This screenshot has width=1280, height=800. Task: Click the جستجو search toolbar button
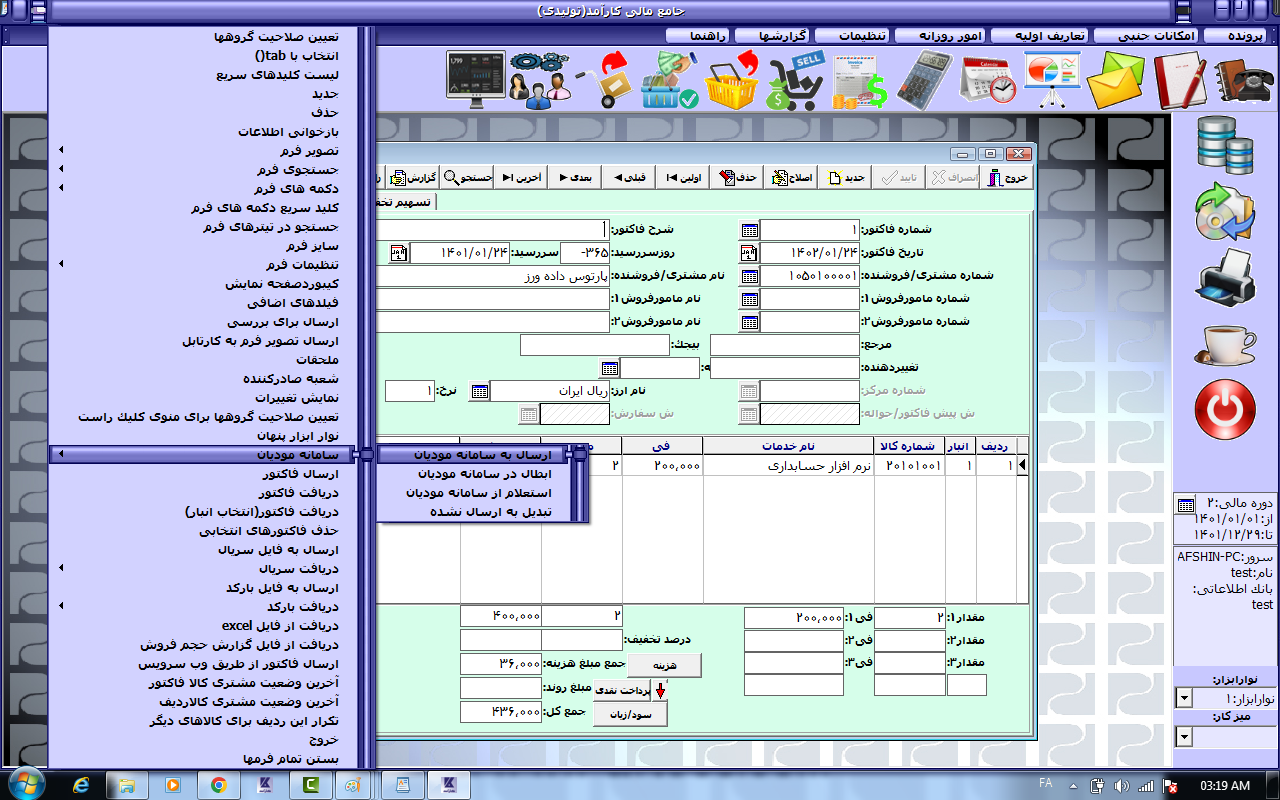point(468,177)
